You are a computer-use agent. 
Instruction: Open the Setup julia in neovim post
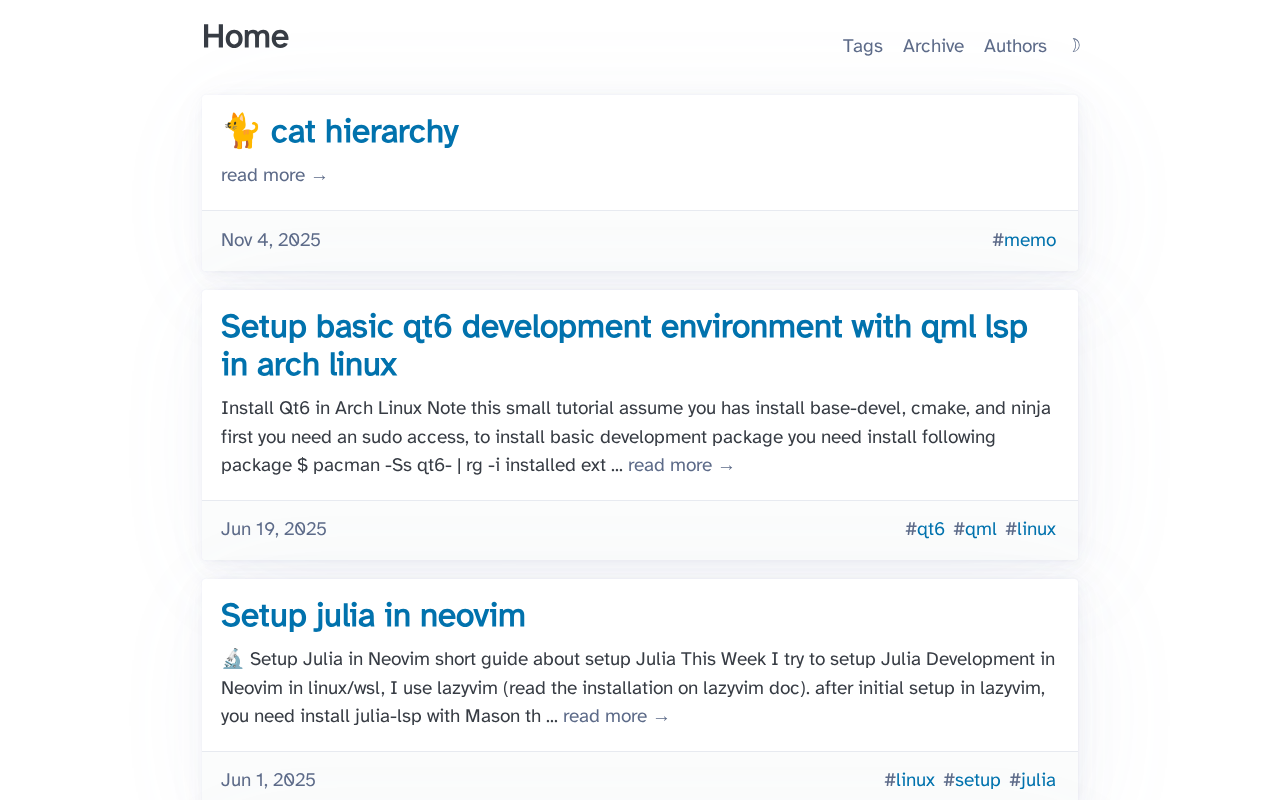[373, 616]
